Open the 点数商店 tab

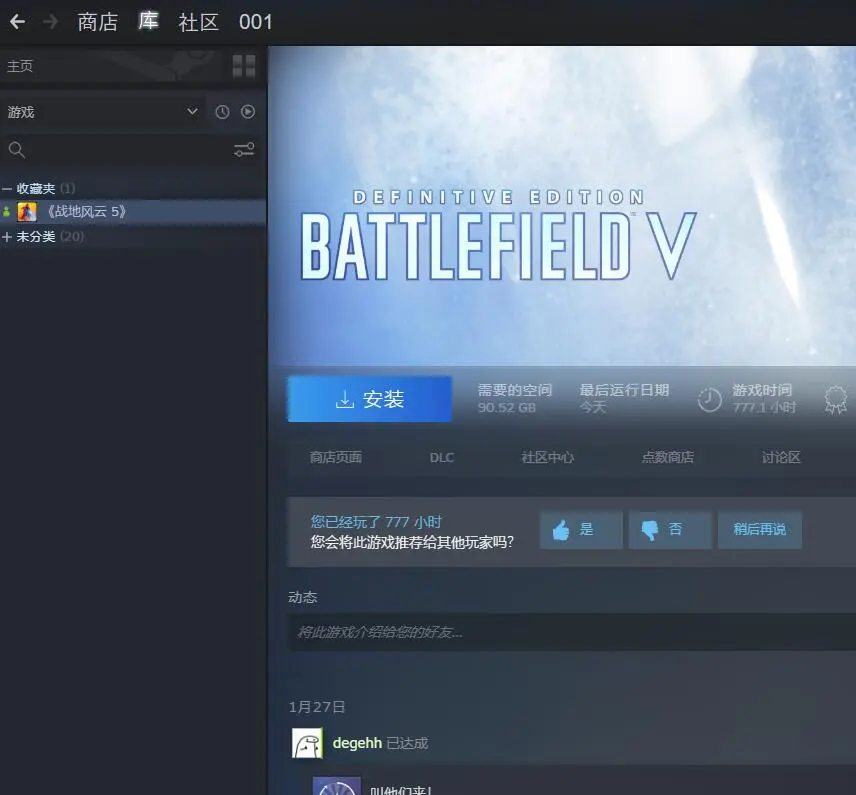[668, 458]
